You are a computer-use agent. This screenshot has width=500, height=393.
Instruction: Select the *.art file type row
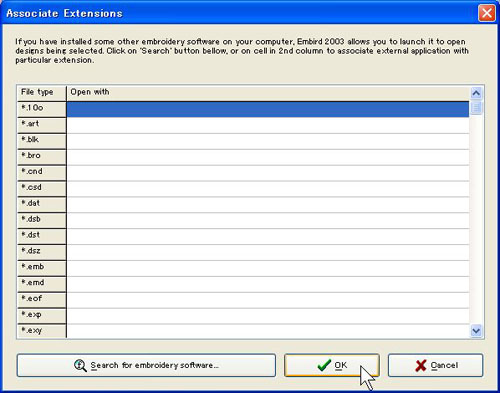(x=42, y=125)
